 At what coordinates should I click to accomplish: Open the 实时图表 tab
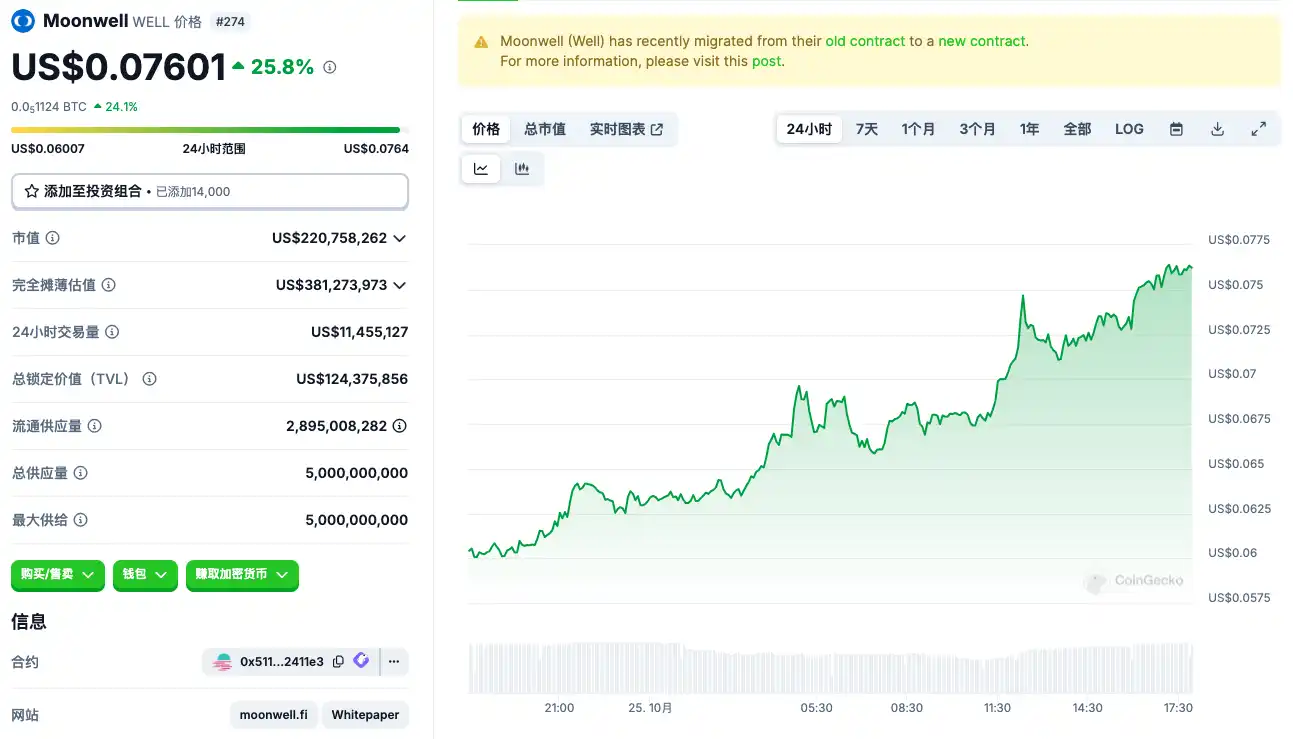click(x=626, y=129)
